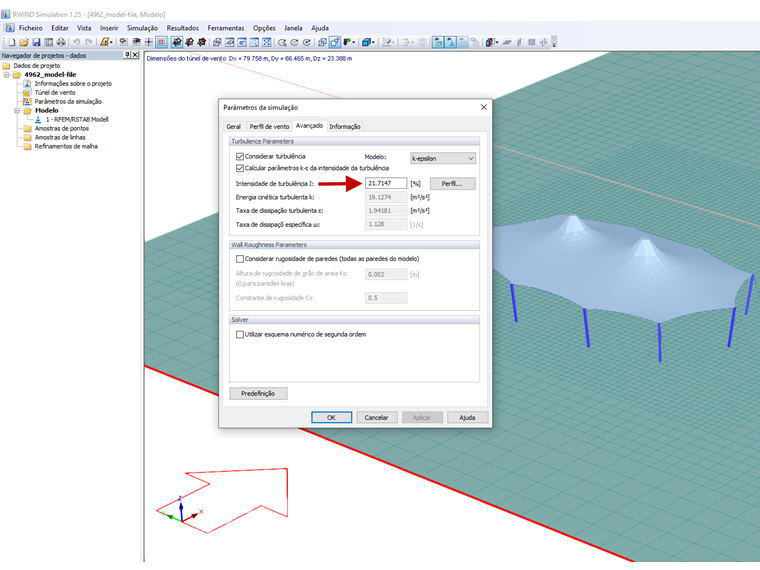Click the highlighted simplified model display icon
This screenshot has height=570, width=760.
[451, 43]
